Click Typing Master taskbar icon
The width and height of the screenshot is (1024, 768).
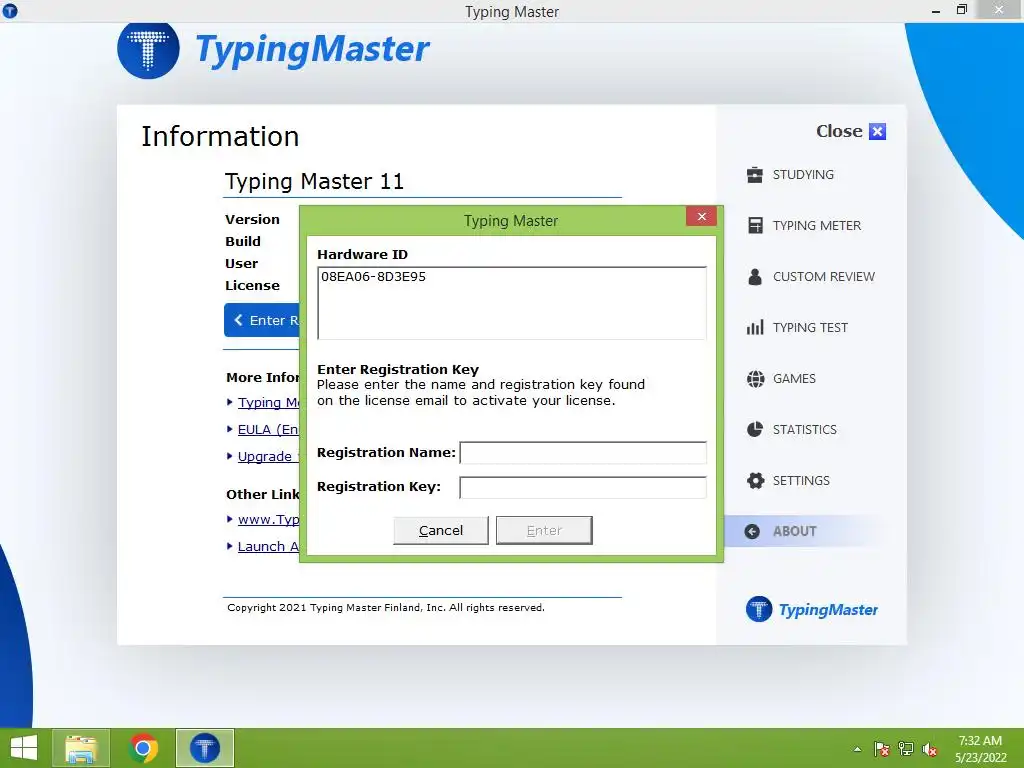tap(204, 748)
